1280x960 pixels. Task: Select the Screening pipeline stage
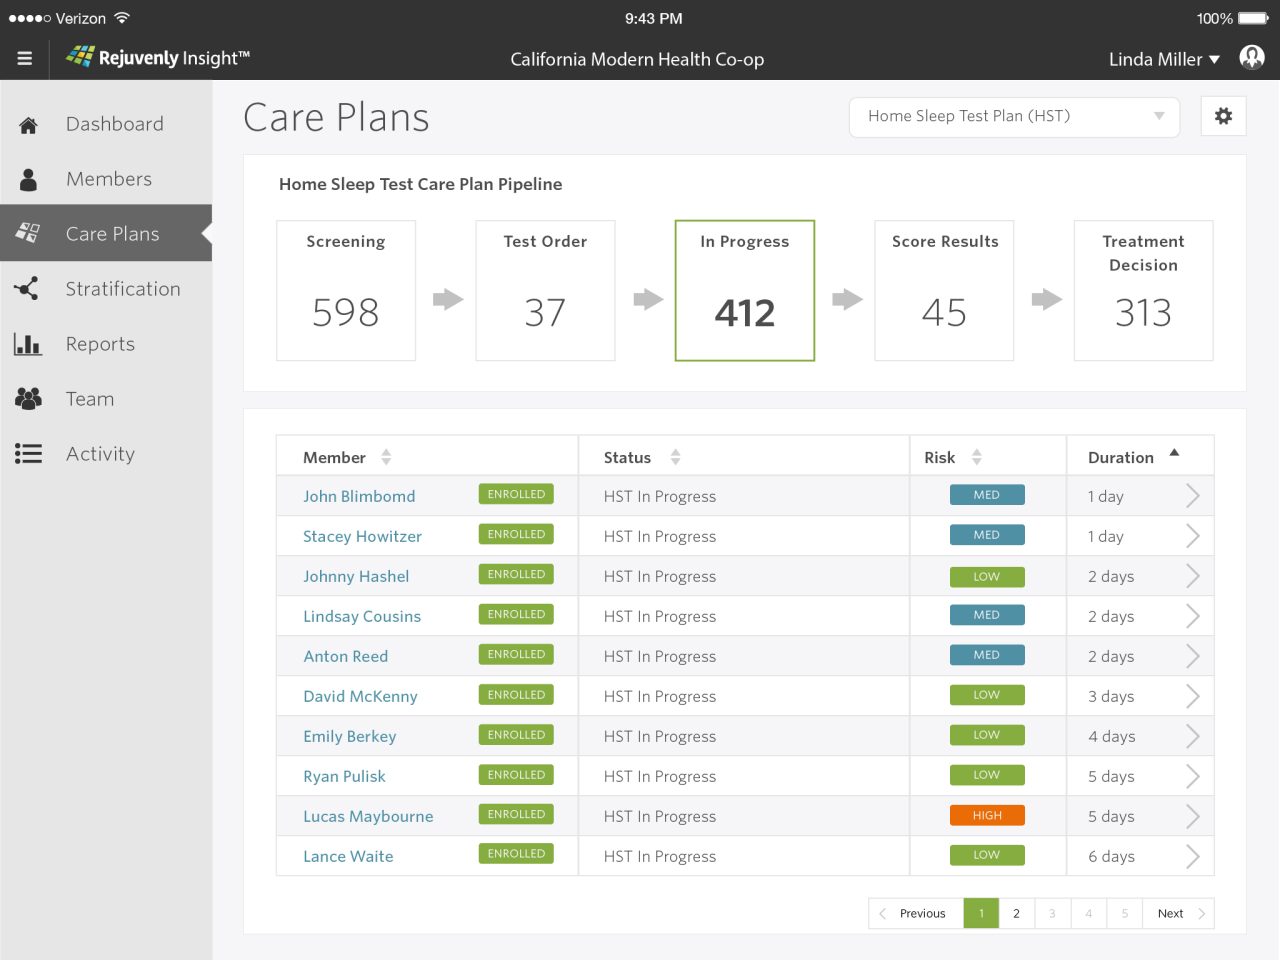(x=345, y=290)
